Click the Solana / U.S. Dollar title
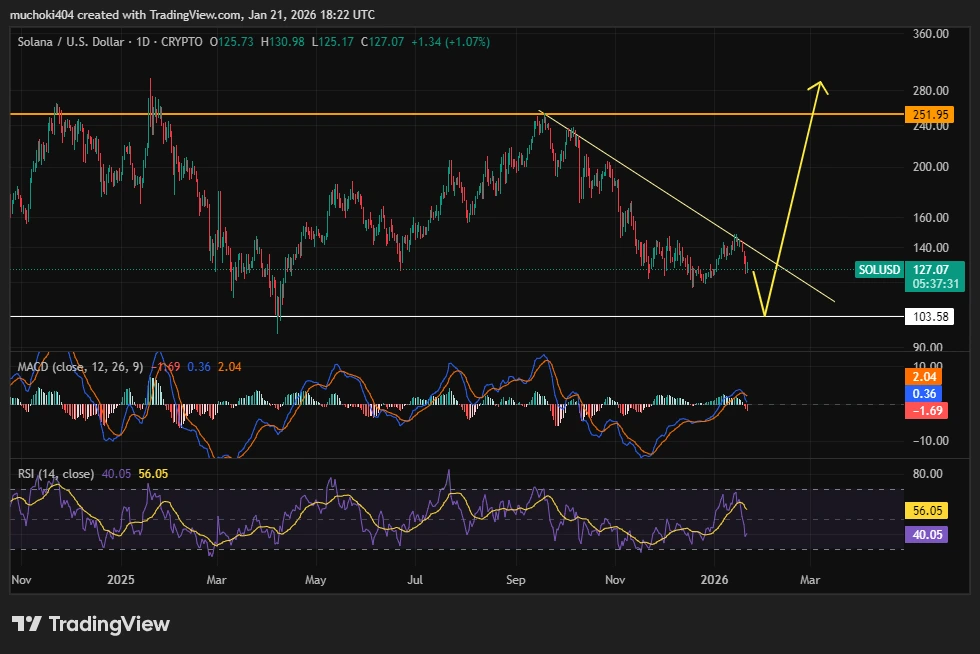980x654 pixels. click(73, 42)
